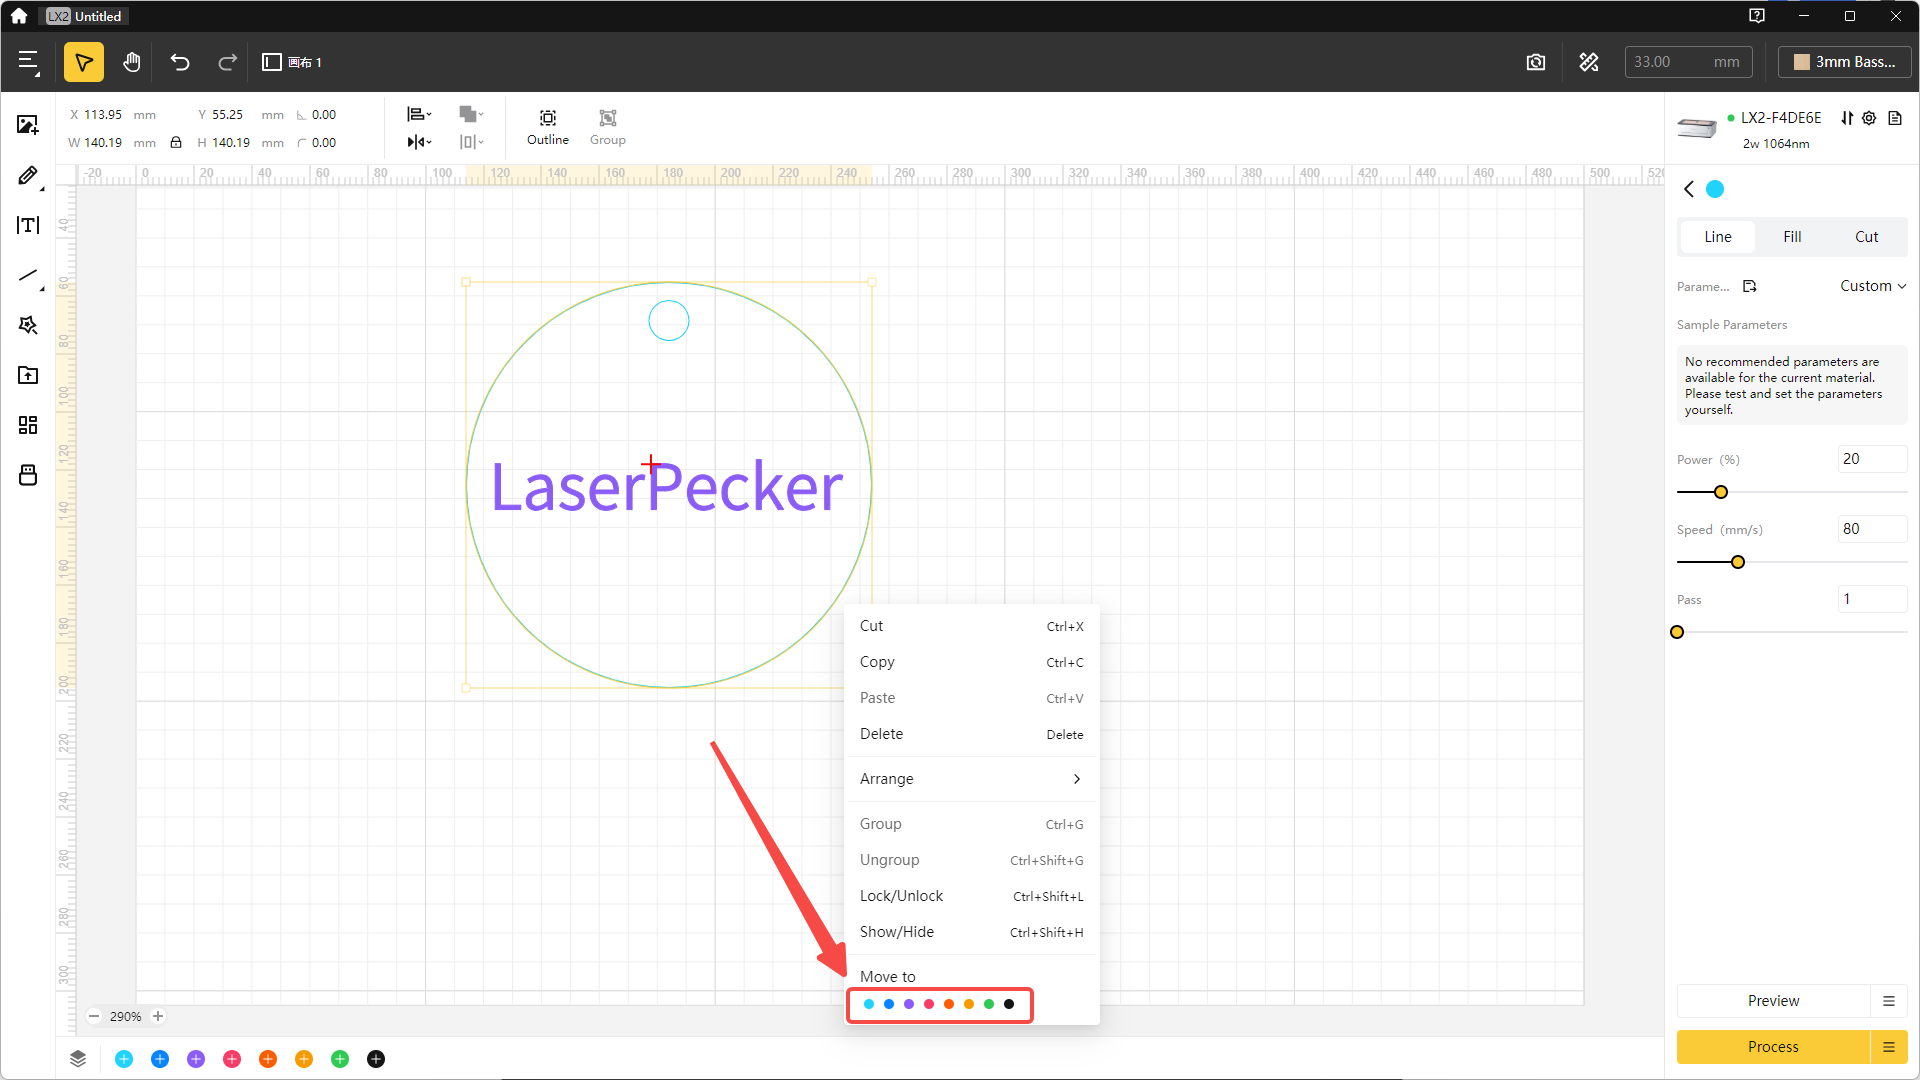Viewport: 1920px width, 1080px height.
Task: Select the pen drawing tool
Action: point(28,176)
